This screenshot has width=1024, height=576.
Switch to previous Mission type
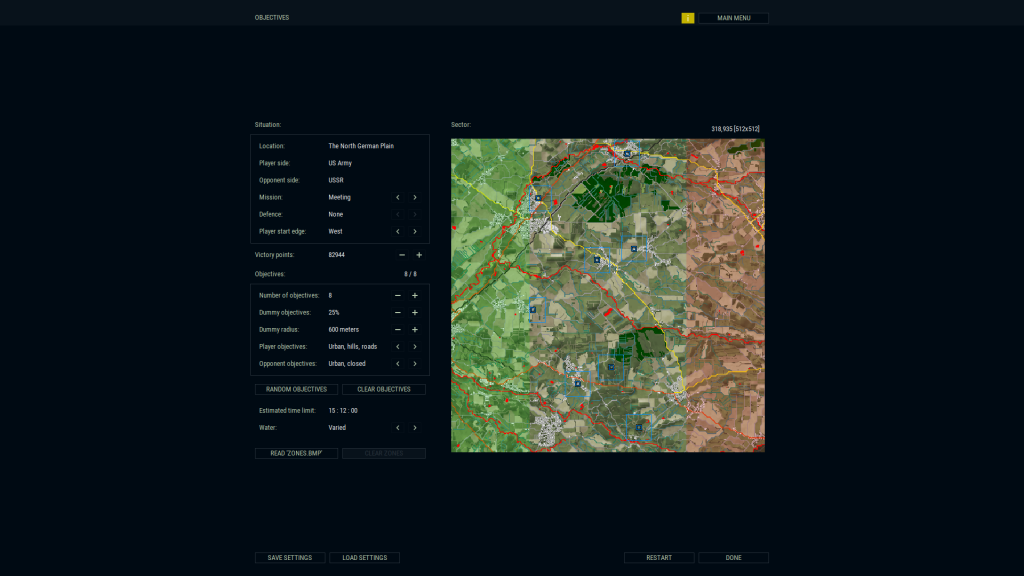click(398, 198)
